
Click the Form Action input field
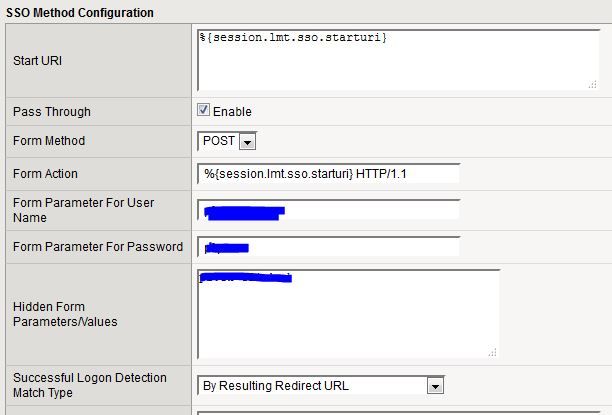coord(328,174)
